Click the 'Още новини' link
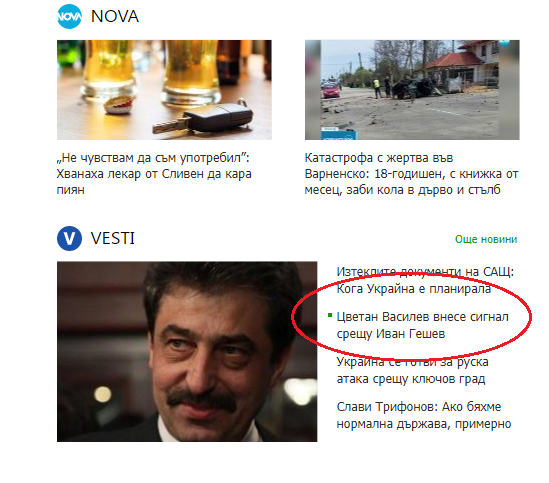The height and width of the screenshot is (483, 549). pyautogui.click(x=486, y=239)
